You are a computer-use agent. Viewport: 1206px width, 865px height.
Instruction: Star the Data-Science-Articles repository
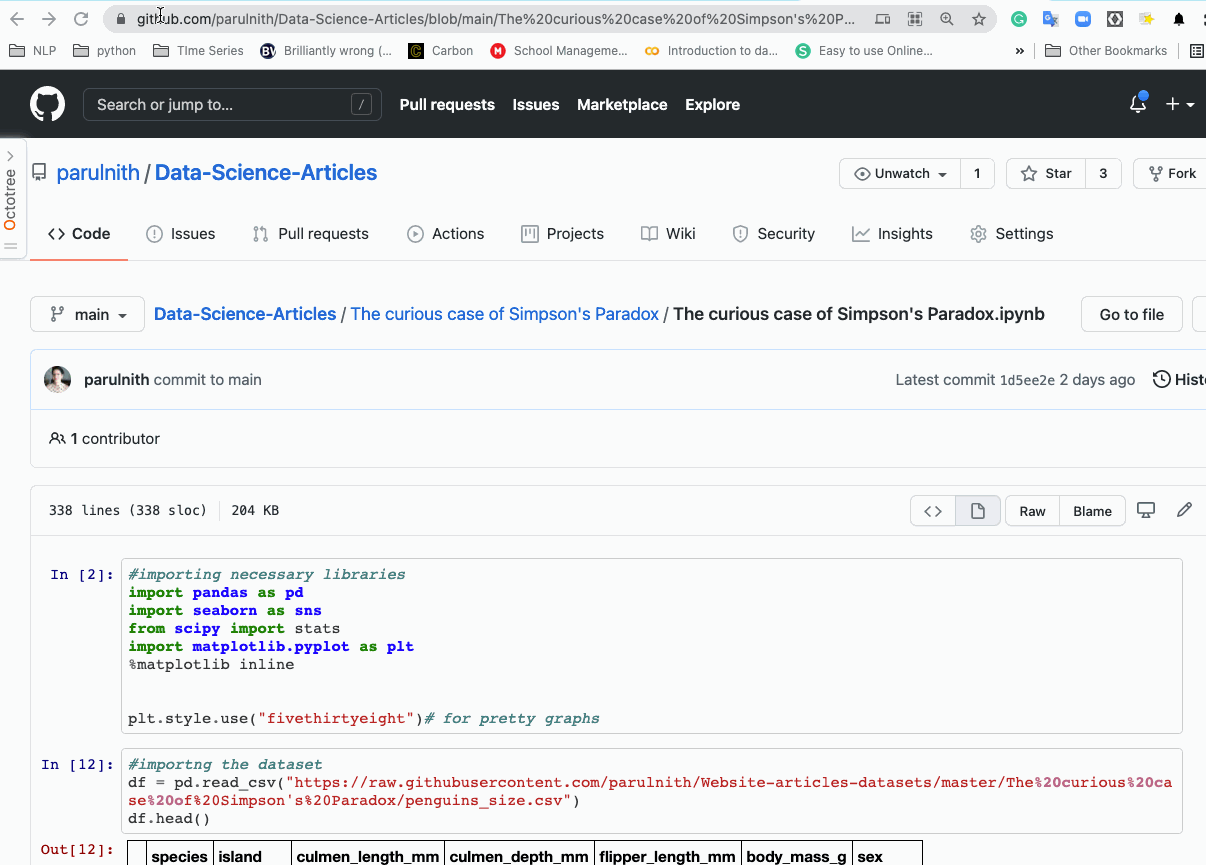pyautogui.click(x=1046, y=173)
